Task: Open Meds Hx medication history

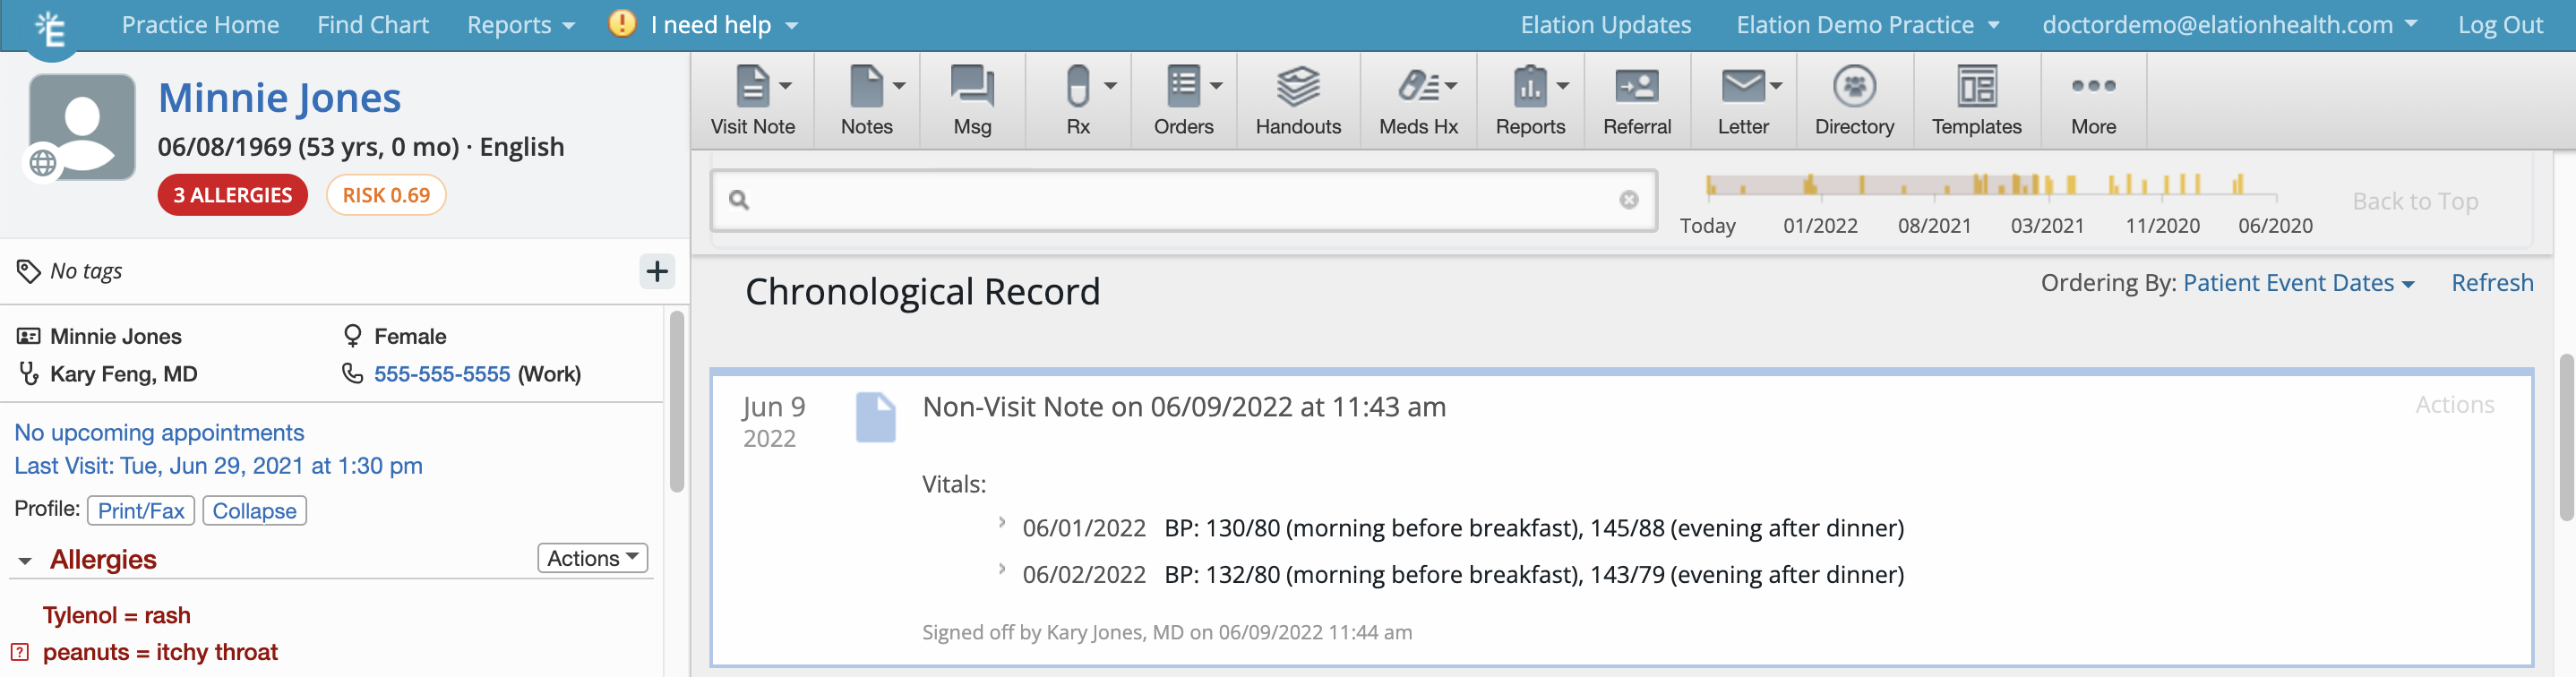Action: (1418, 100)
